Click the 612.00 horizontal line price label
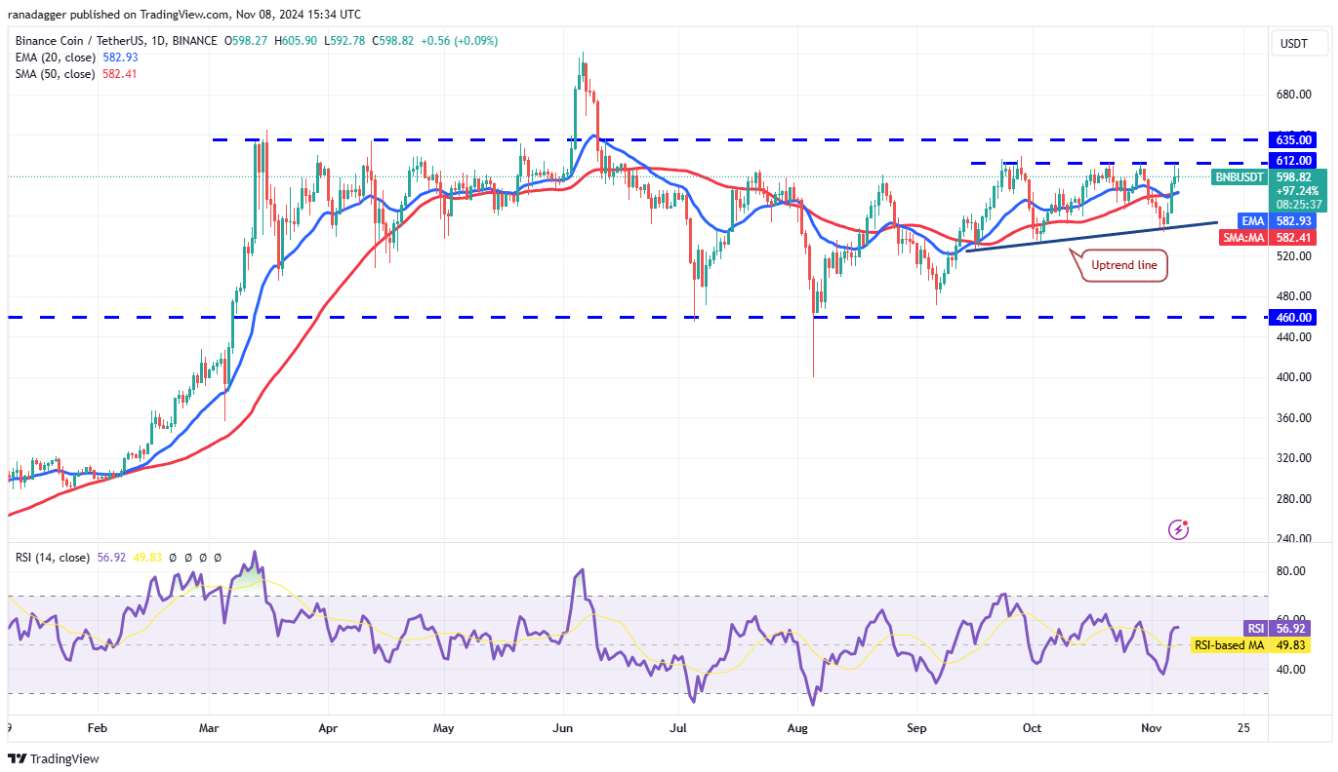 pyautogui.click(x=1291, y=160)
